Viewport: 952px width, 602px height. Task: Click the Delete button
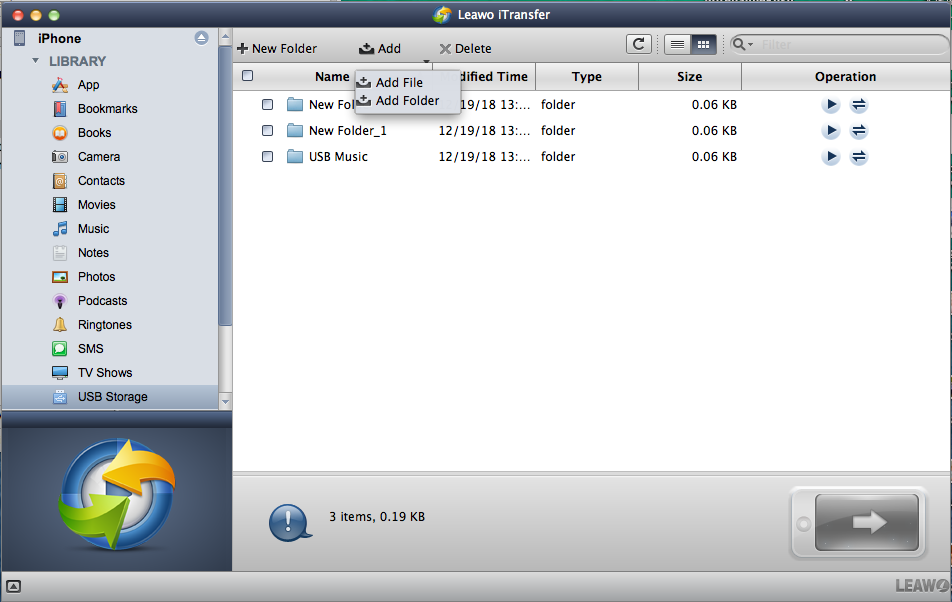tap(465, 48)
